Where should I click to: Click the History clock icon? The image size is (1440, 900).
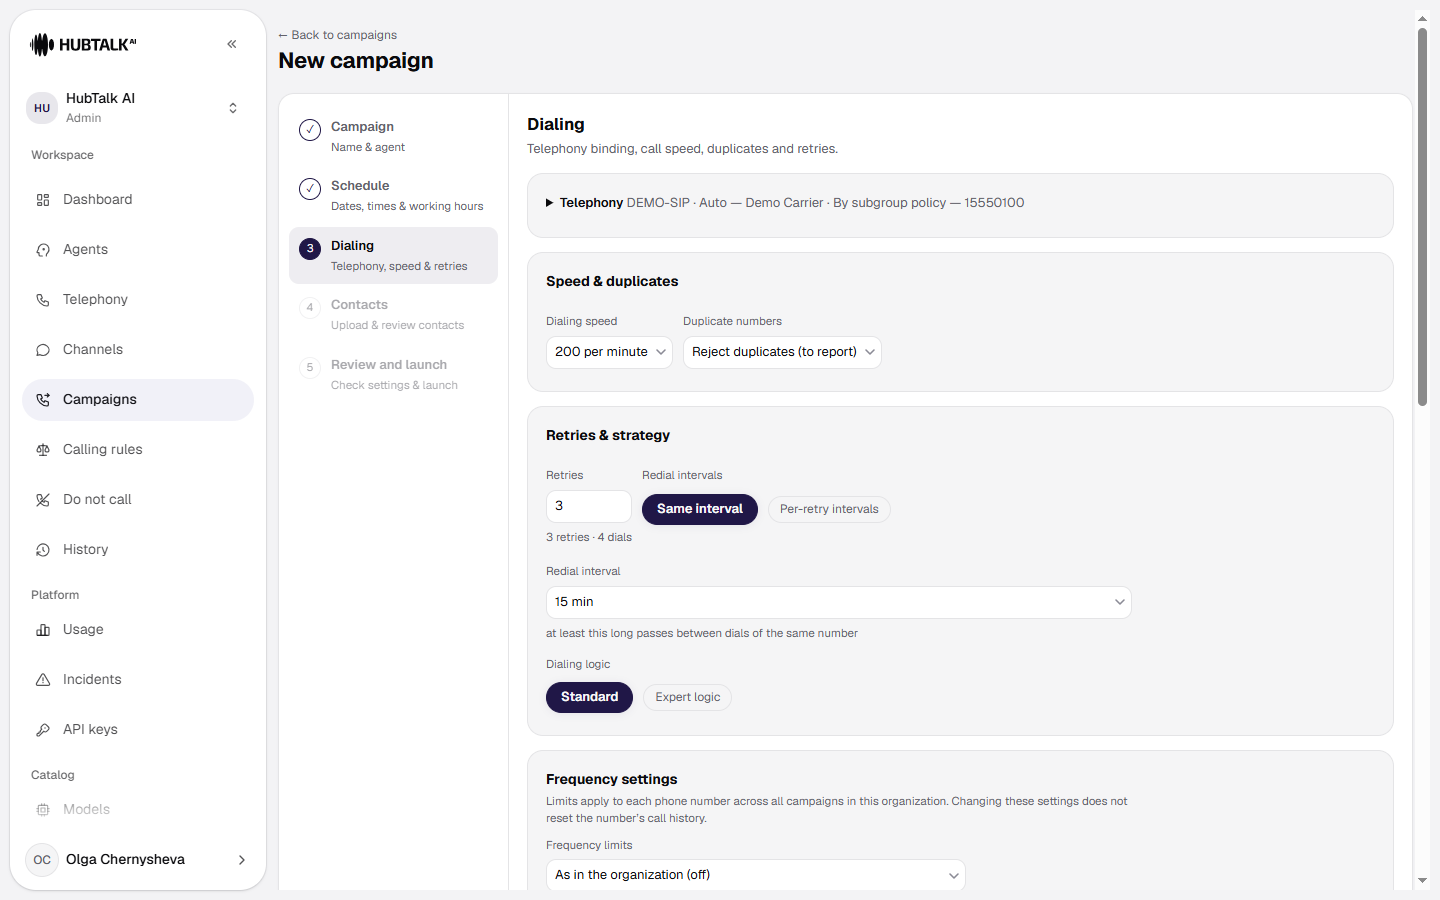(43, 550)
